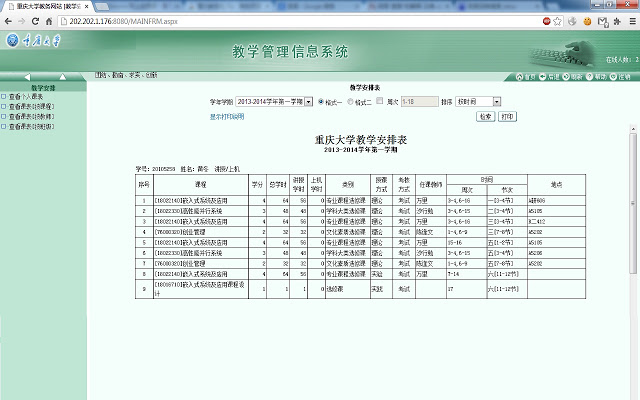This screenshot has height=400, width=640.
Task: Close the 重庆大学教务网站 browser tab
Action: tap(87, 7)
